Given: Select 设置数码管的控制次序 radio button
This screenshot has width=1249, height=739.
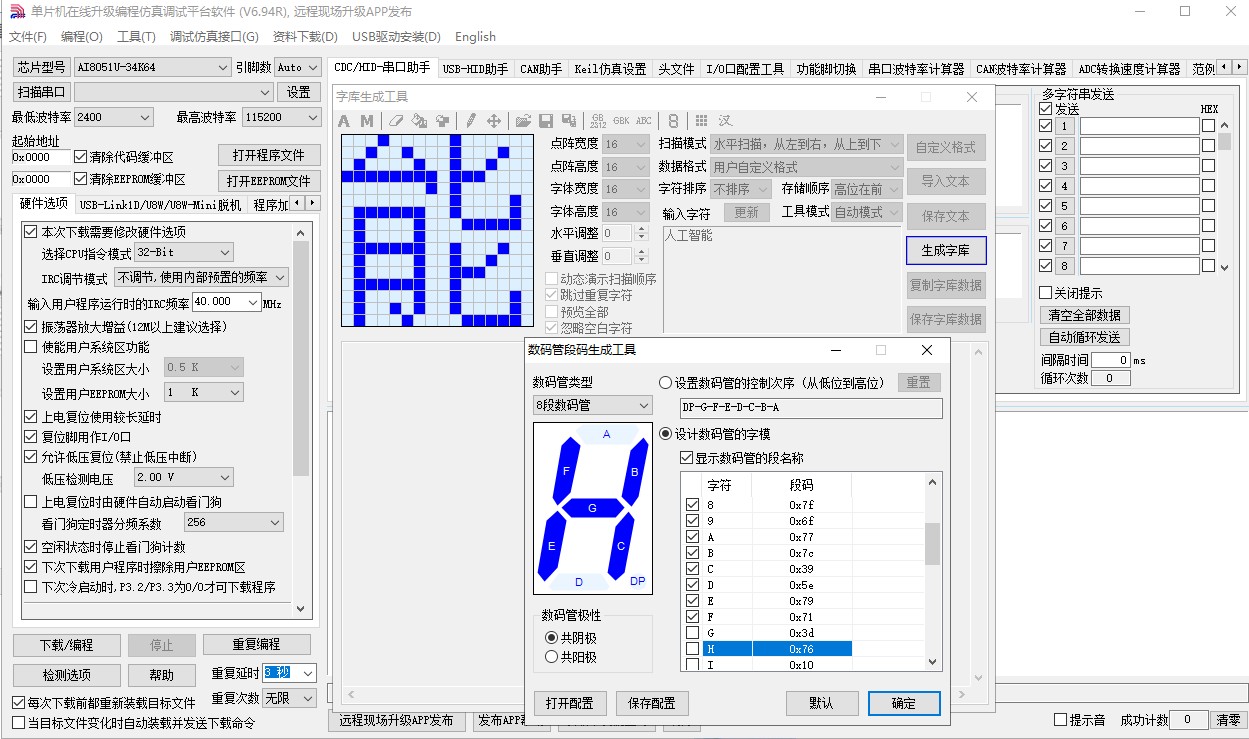Looking at the screenshot, I should [x=666, y=382].
